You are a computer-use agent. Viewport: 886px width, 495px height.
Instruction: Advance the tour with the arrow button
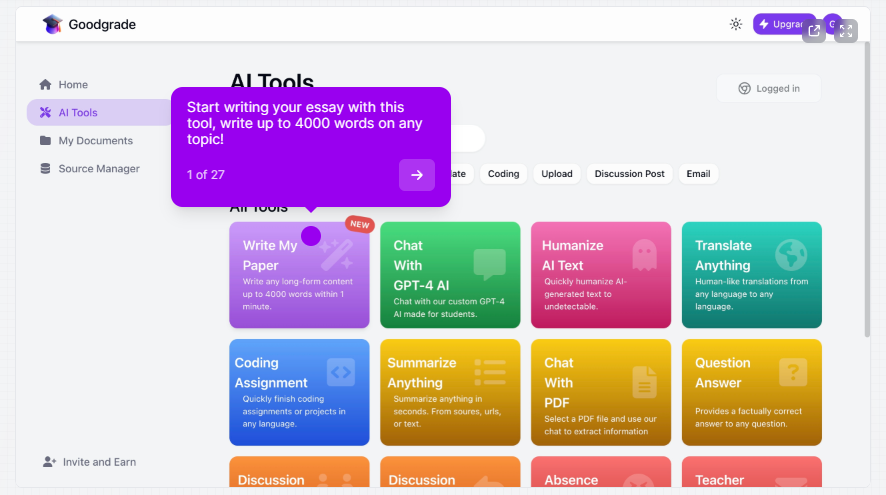point(417,175)
